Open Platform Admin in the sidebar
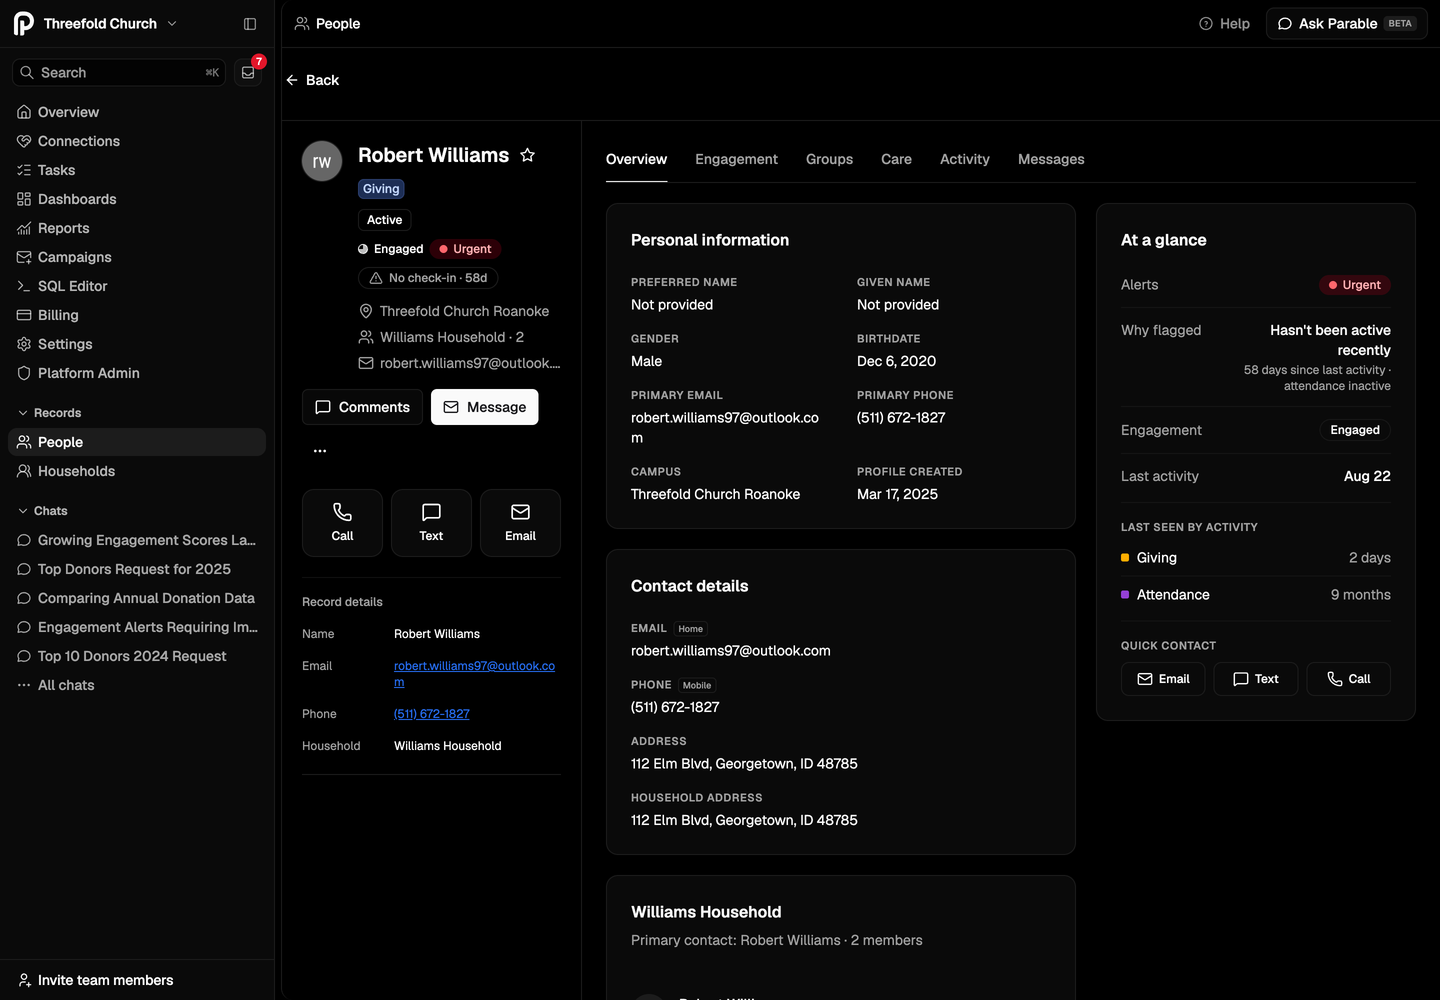The height and width of the screenshot is (1000, 1440). 137,373
